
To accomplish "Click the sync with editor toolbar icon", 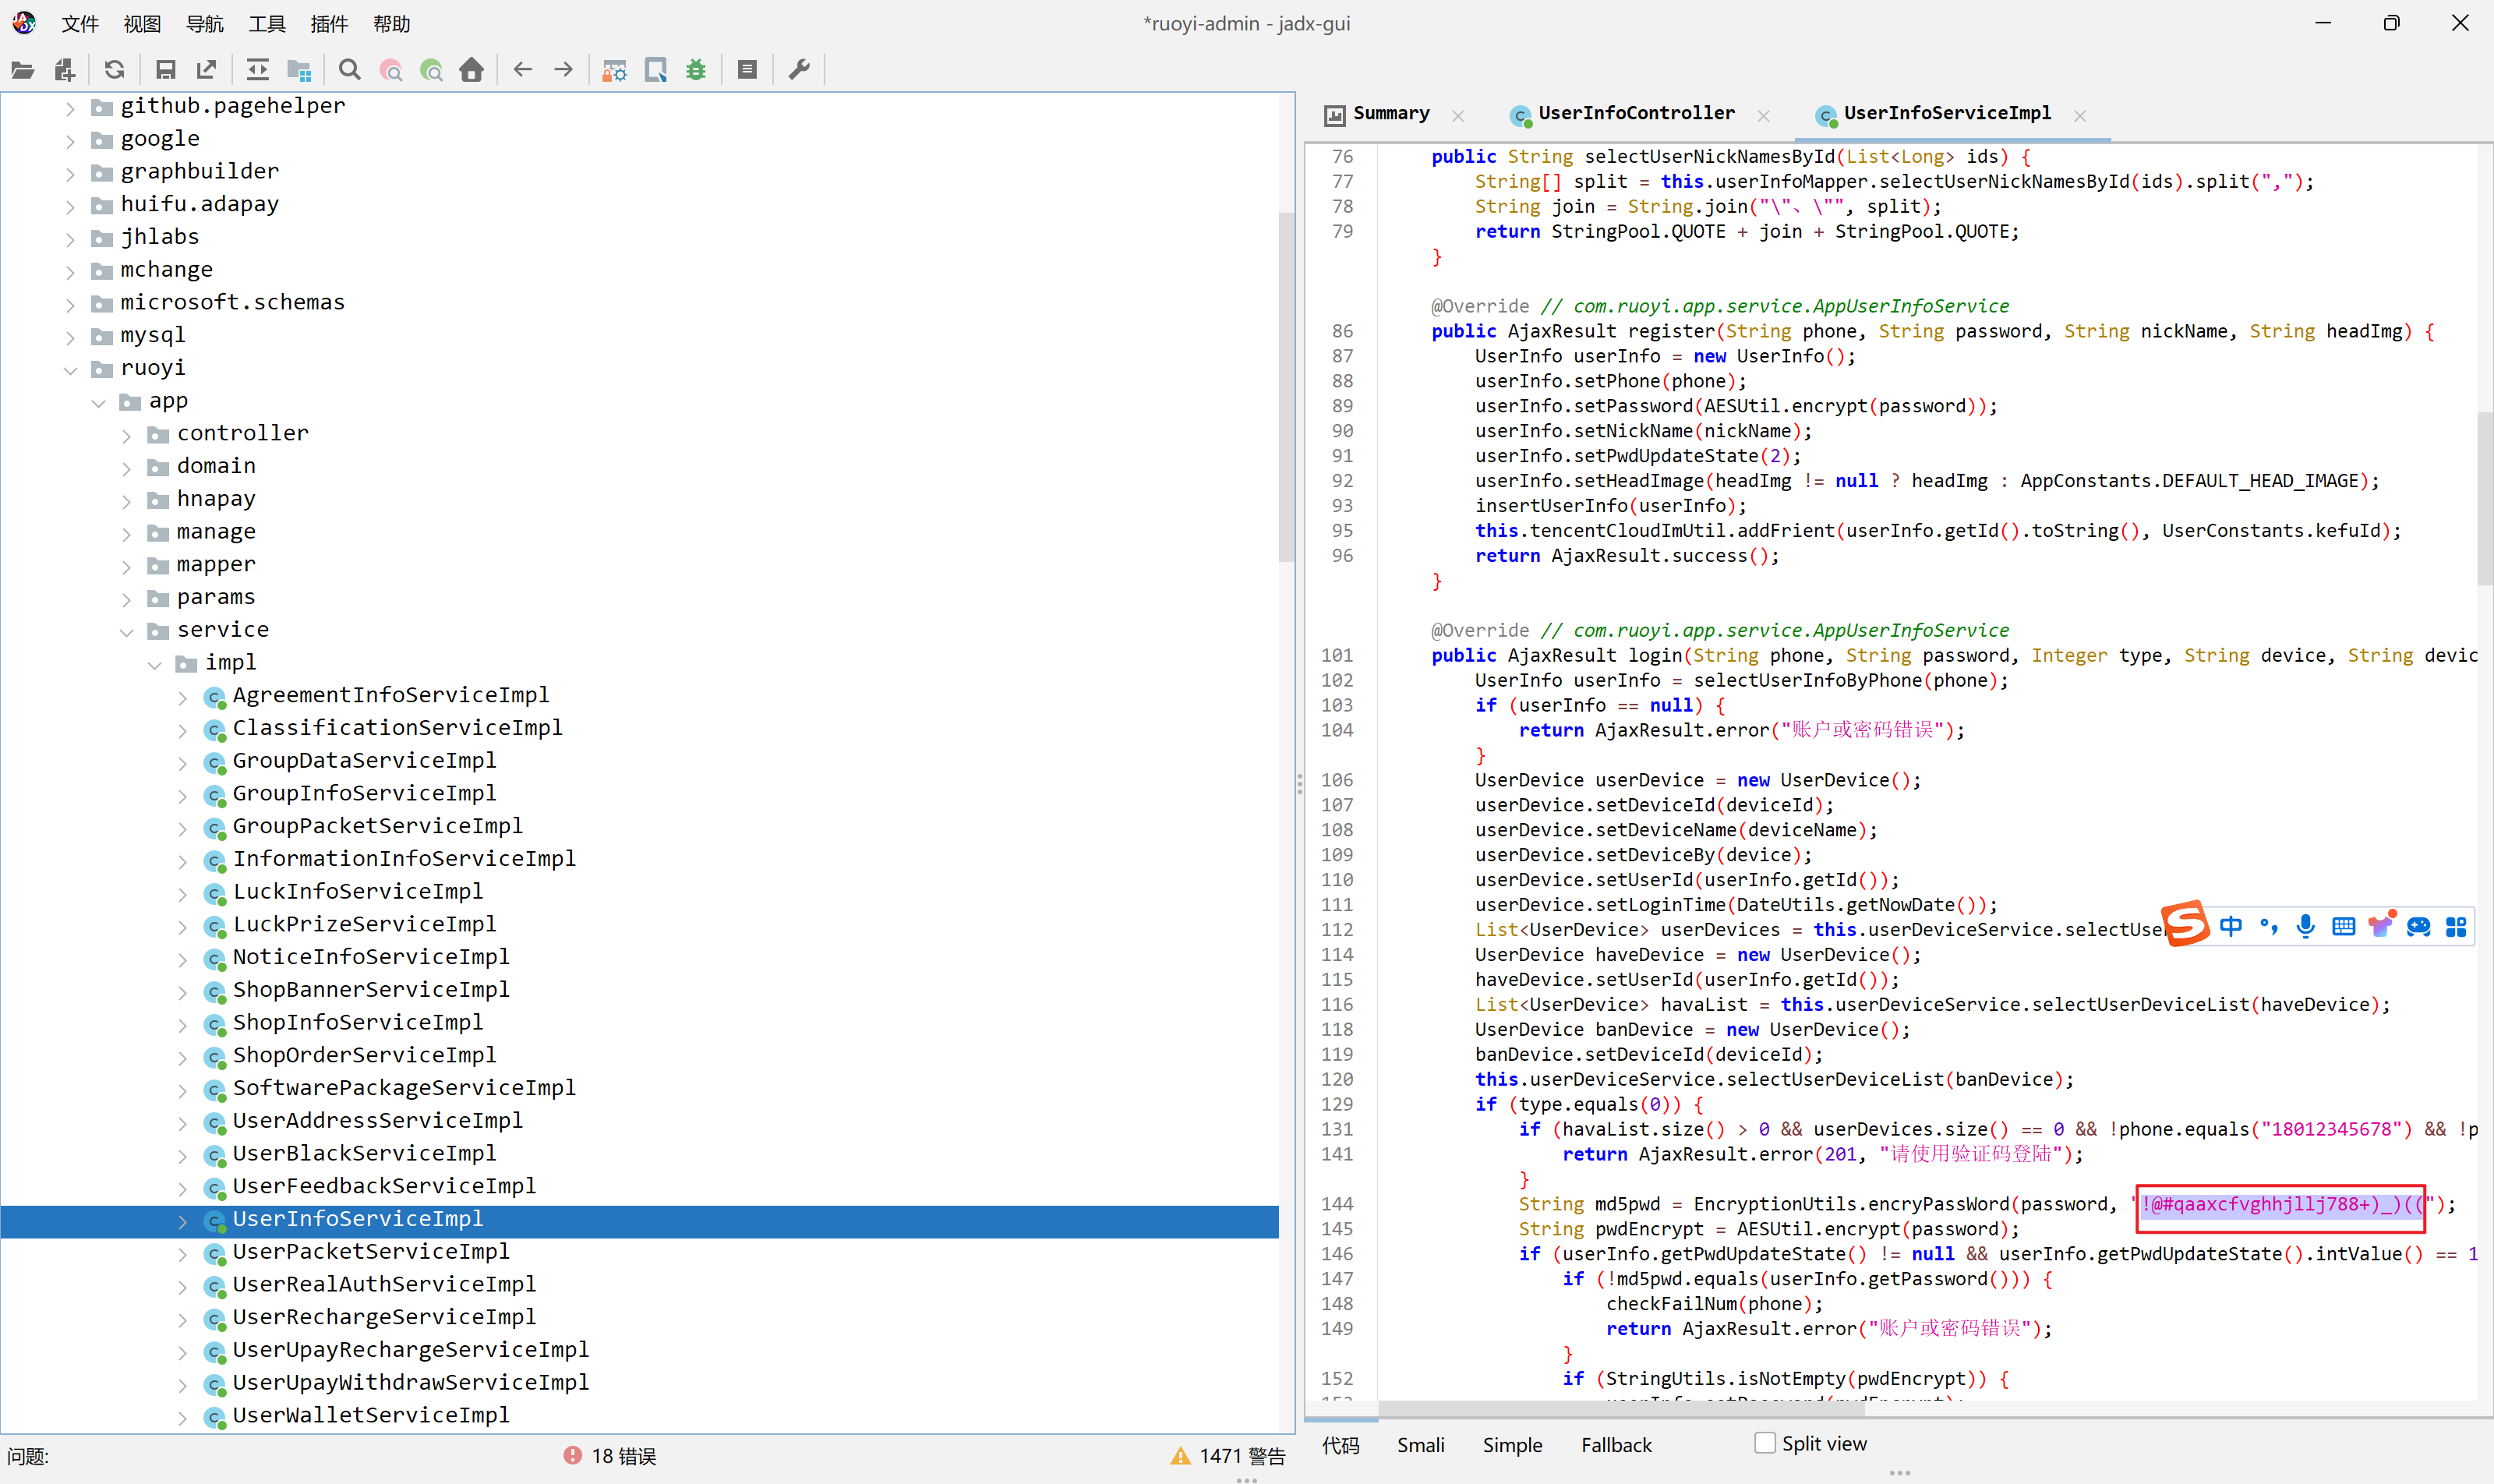I will [258, 70].
